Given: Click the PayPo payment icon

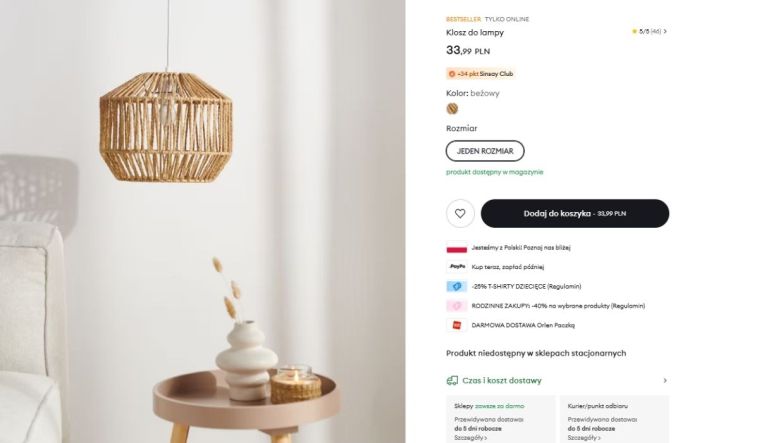Looking at the screenshot, I should [456, 267].
